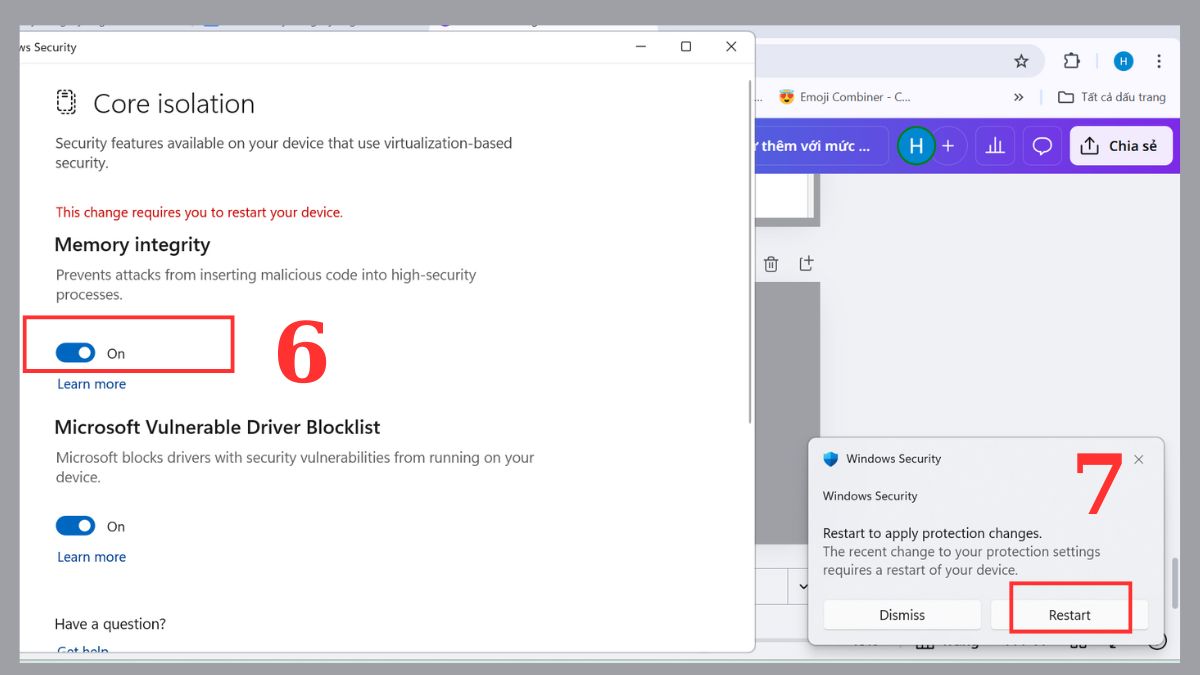The image size is (1200, 675).
Task: Click the Core isolation chip icon
Action: click(66, 102)
